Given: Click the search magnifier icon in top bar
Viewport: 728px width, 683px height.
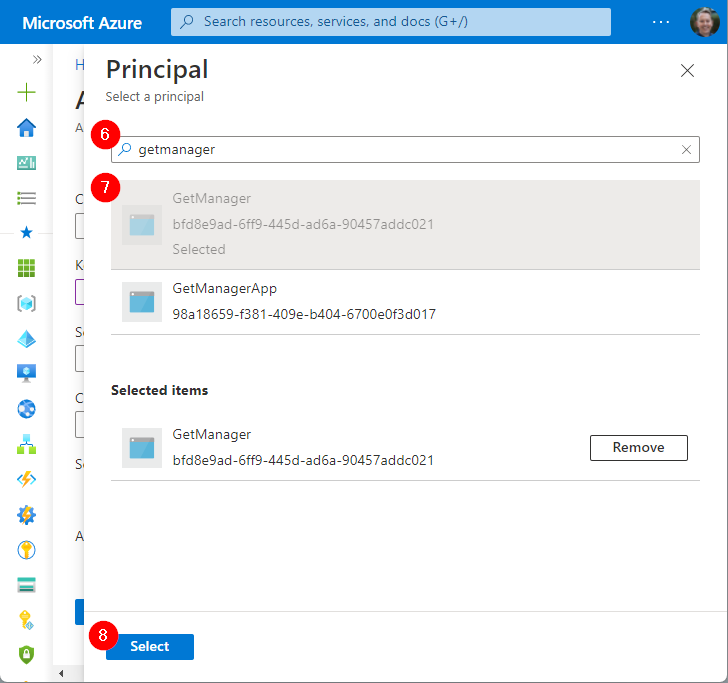Looking at the screenshot, I should click(x=187, y=21).
